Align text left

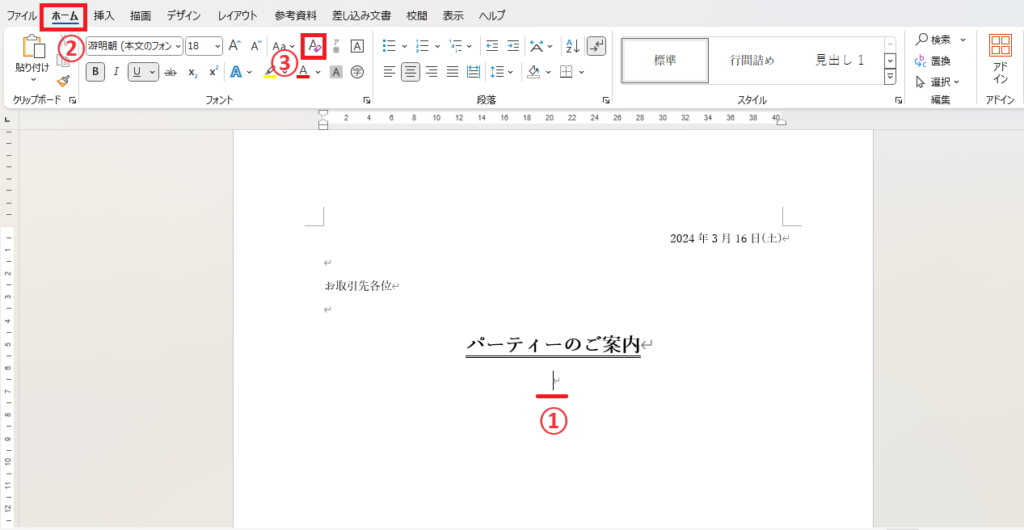coord(389,72)
